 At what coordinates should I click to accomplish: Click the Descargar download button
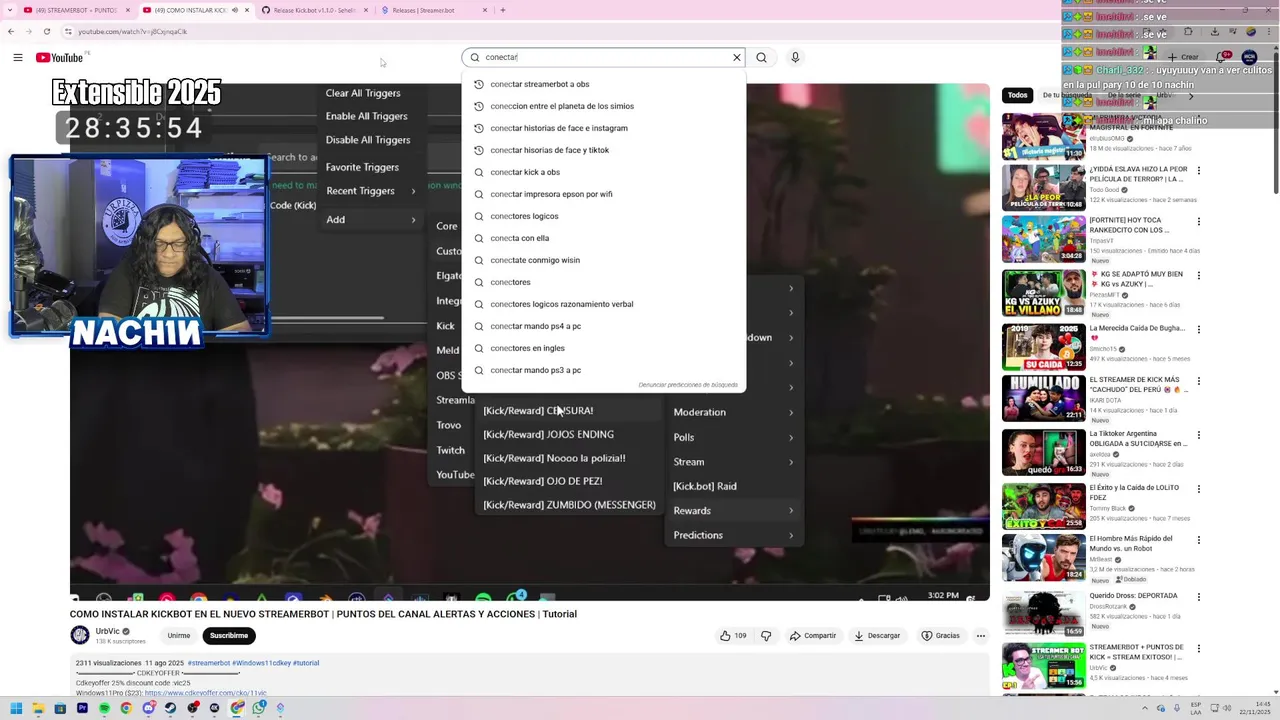click(x=877, y=636)
